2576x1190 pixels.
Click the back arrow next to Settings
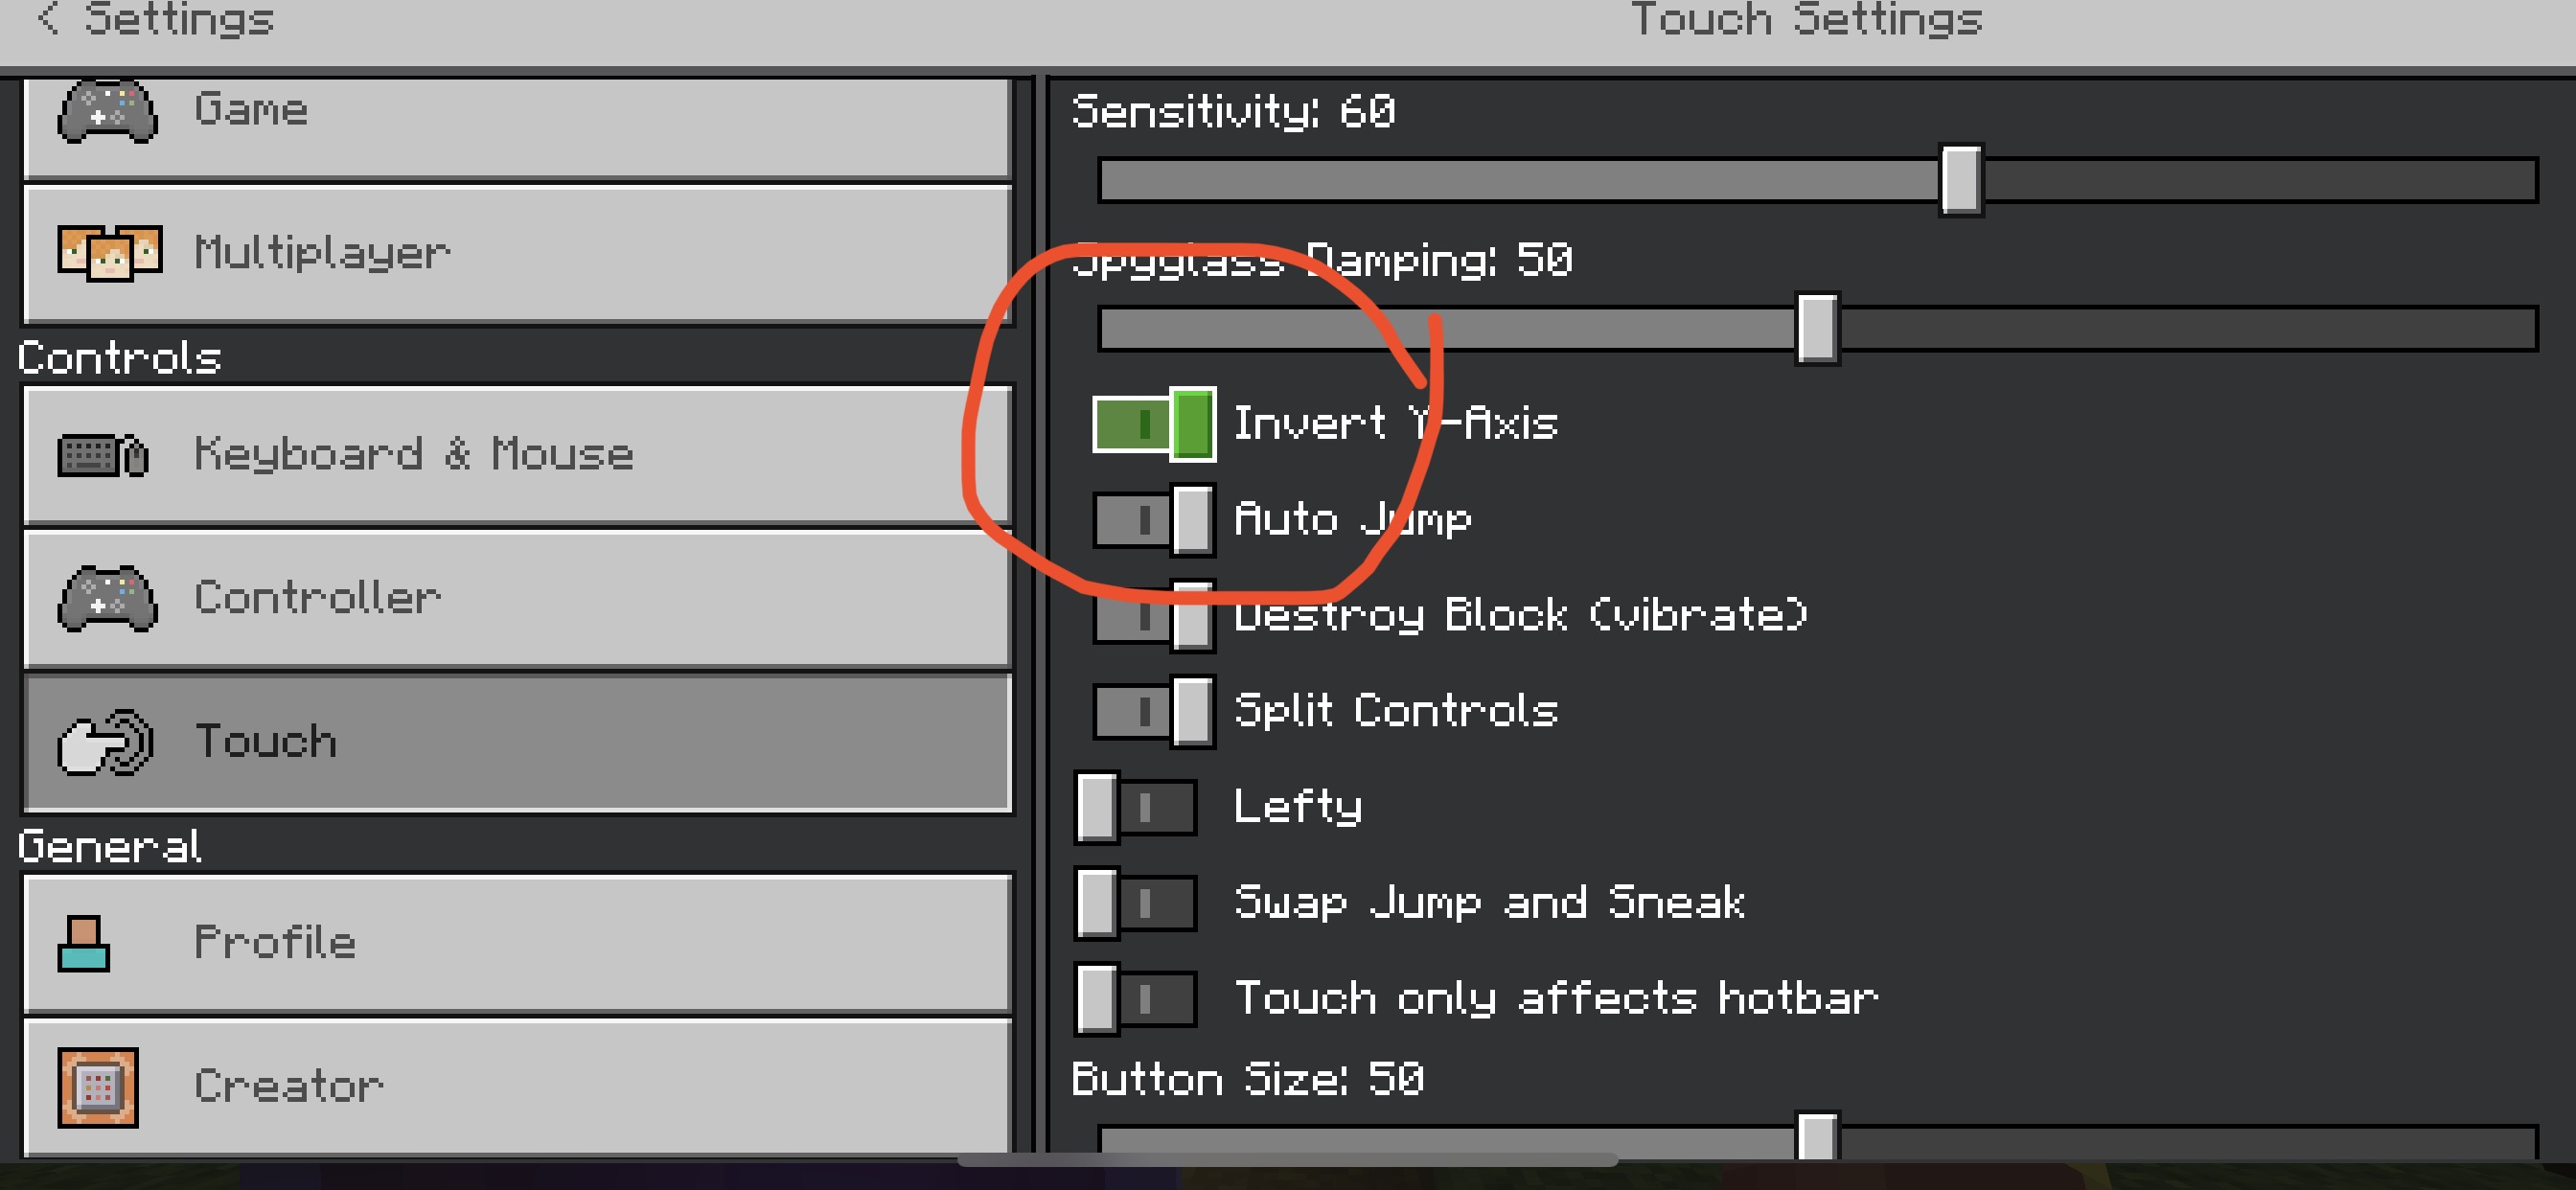coord(47,18)
